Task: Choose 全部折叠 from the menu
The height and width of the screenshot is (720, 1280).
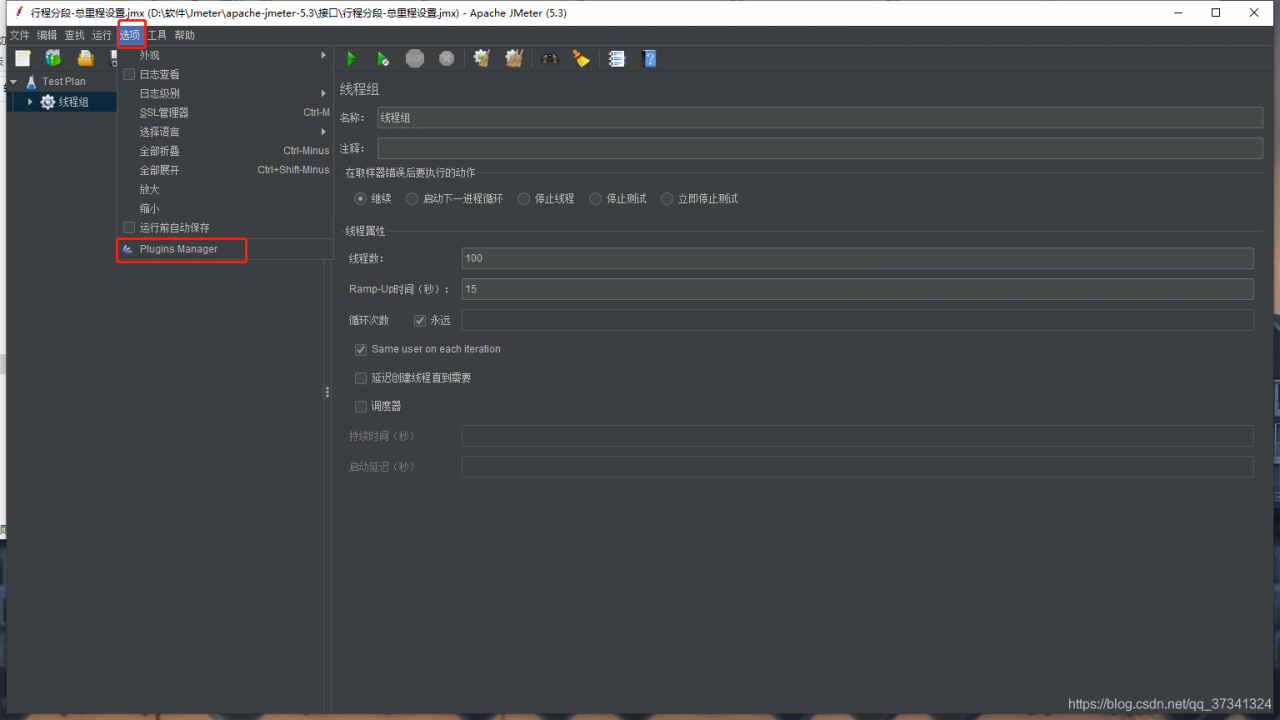Action: pos(226,151)
